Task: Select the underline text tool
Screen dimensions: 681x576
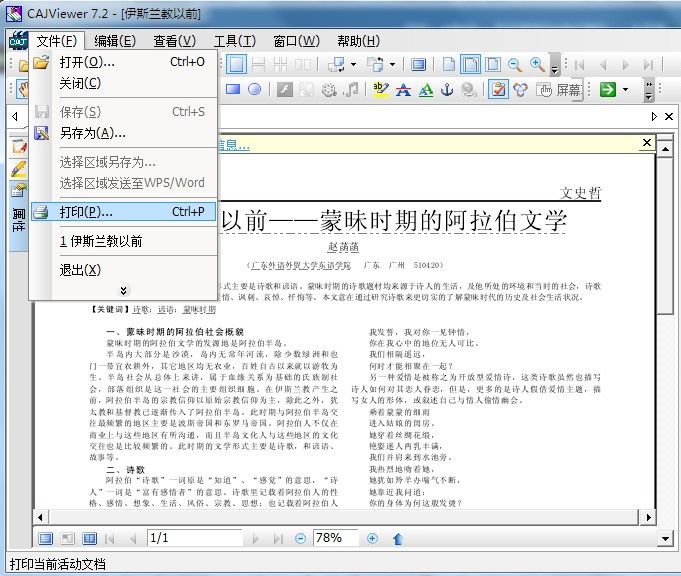Action: [x=426, y=89]
